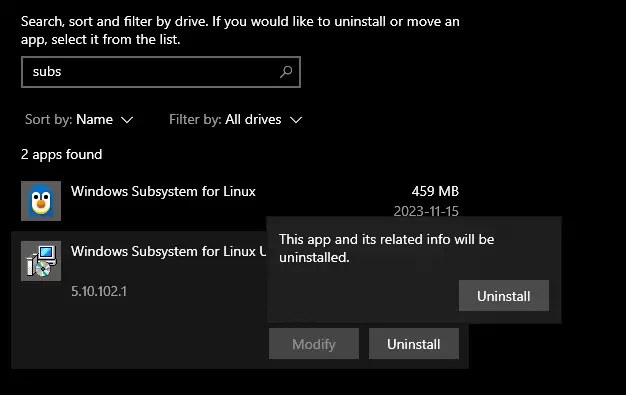Viewport: 626px width, 395px height.
Task: Click the version number 5.10.102.1
Action: point(99,291)
